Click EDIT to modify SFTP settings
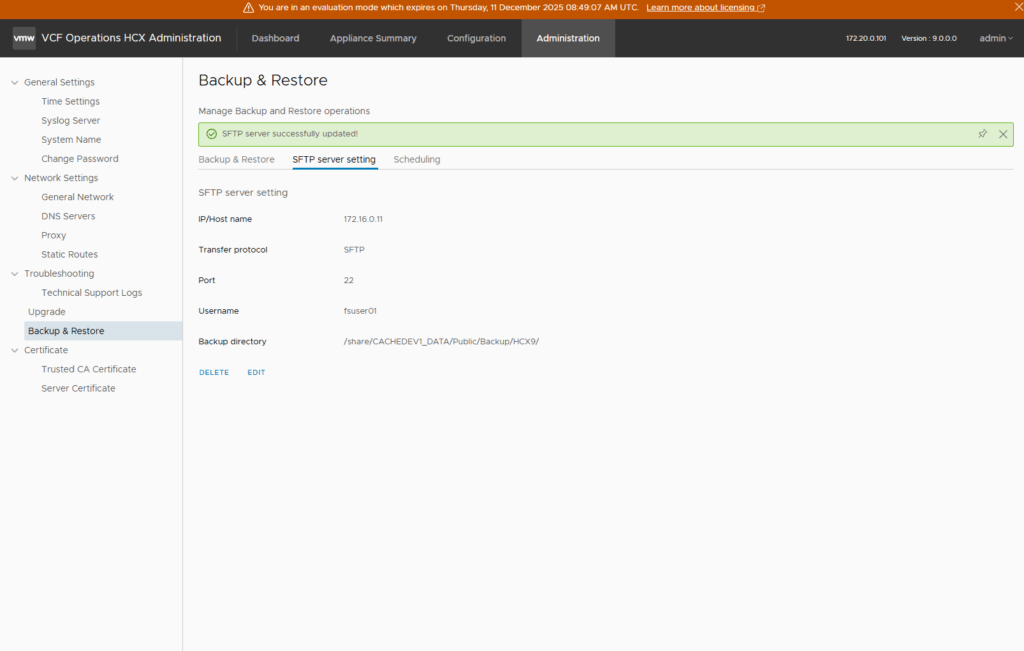1024x651 pixels. click(x=256, y=372)
